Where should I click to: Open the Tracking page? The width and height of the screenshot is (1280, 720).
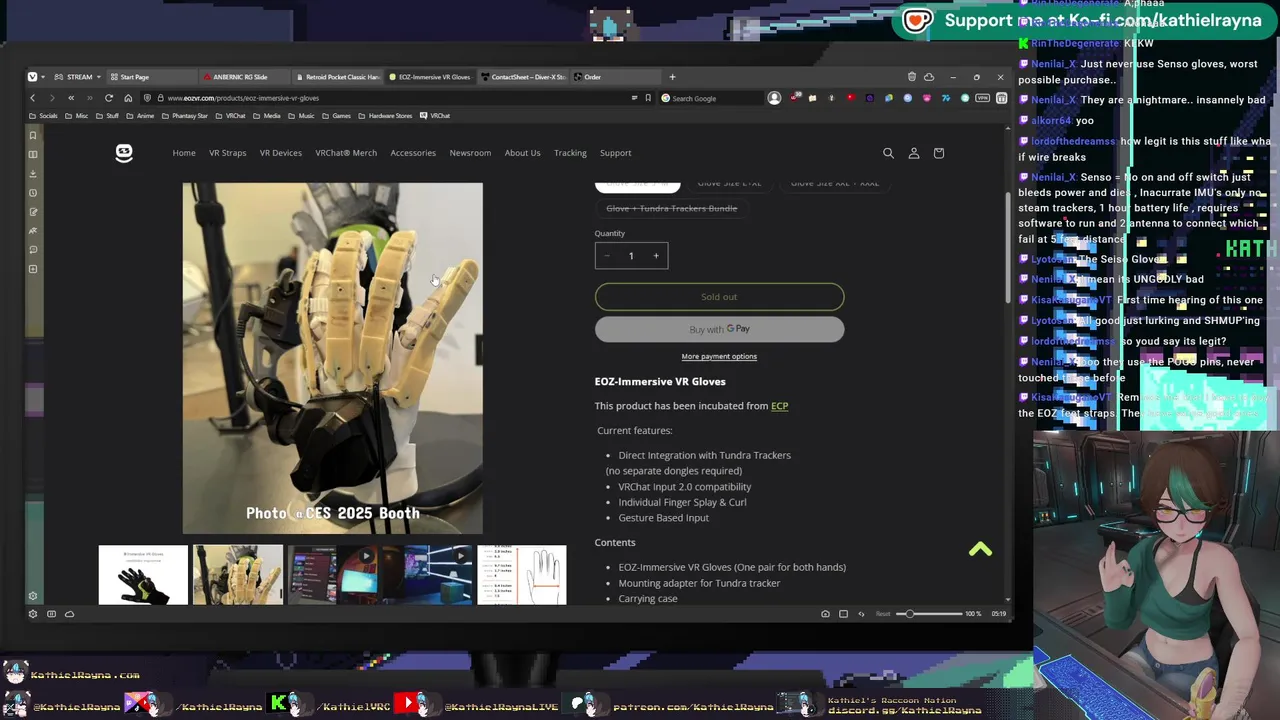tap(570, 153)
